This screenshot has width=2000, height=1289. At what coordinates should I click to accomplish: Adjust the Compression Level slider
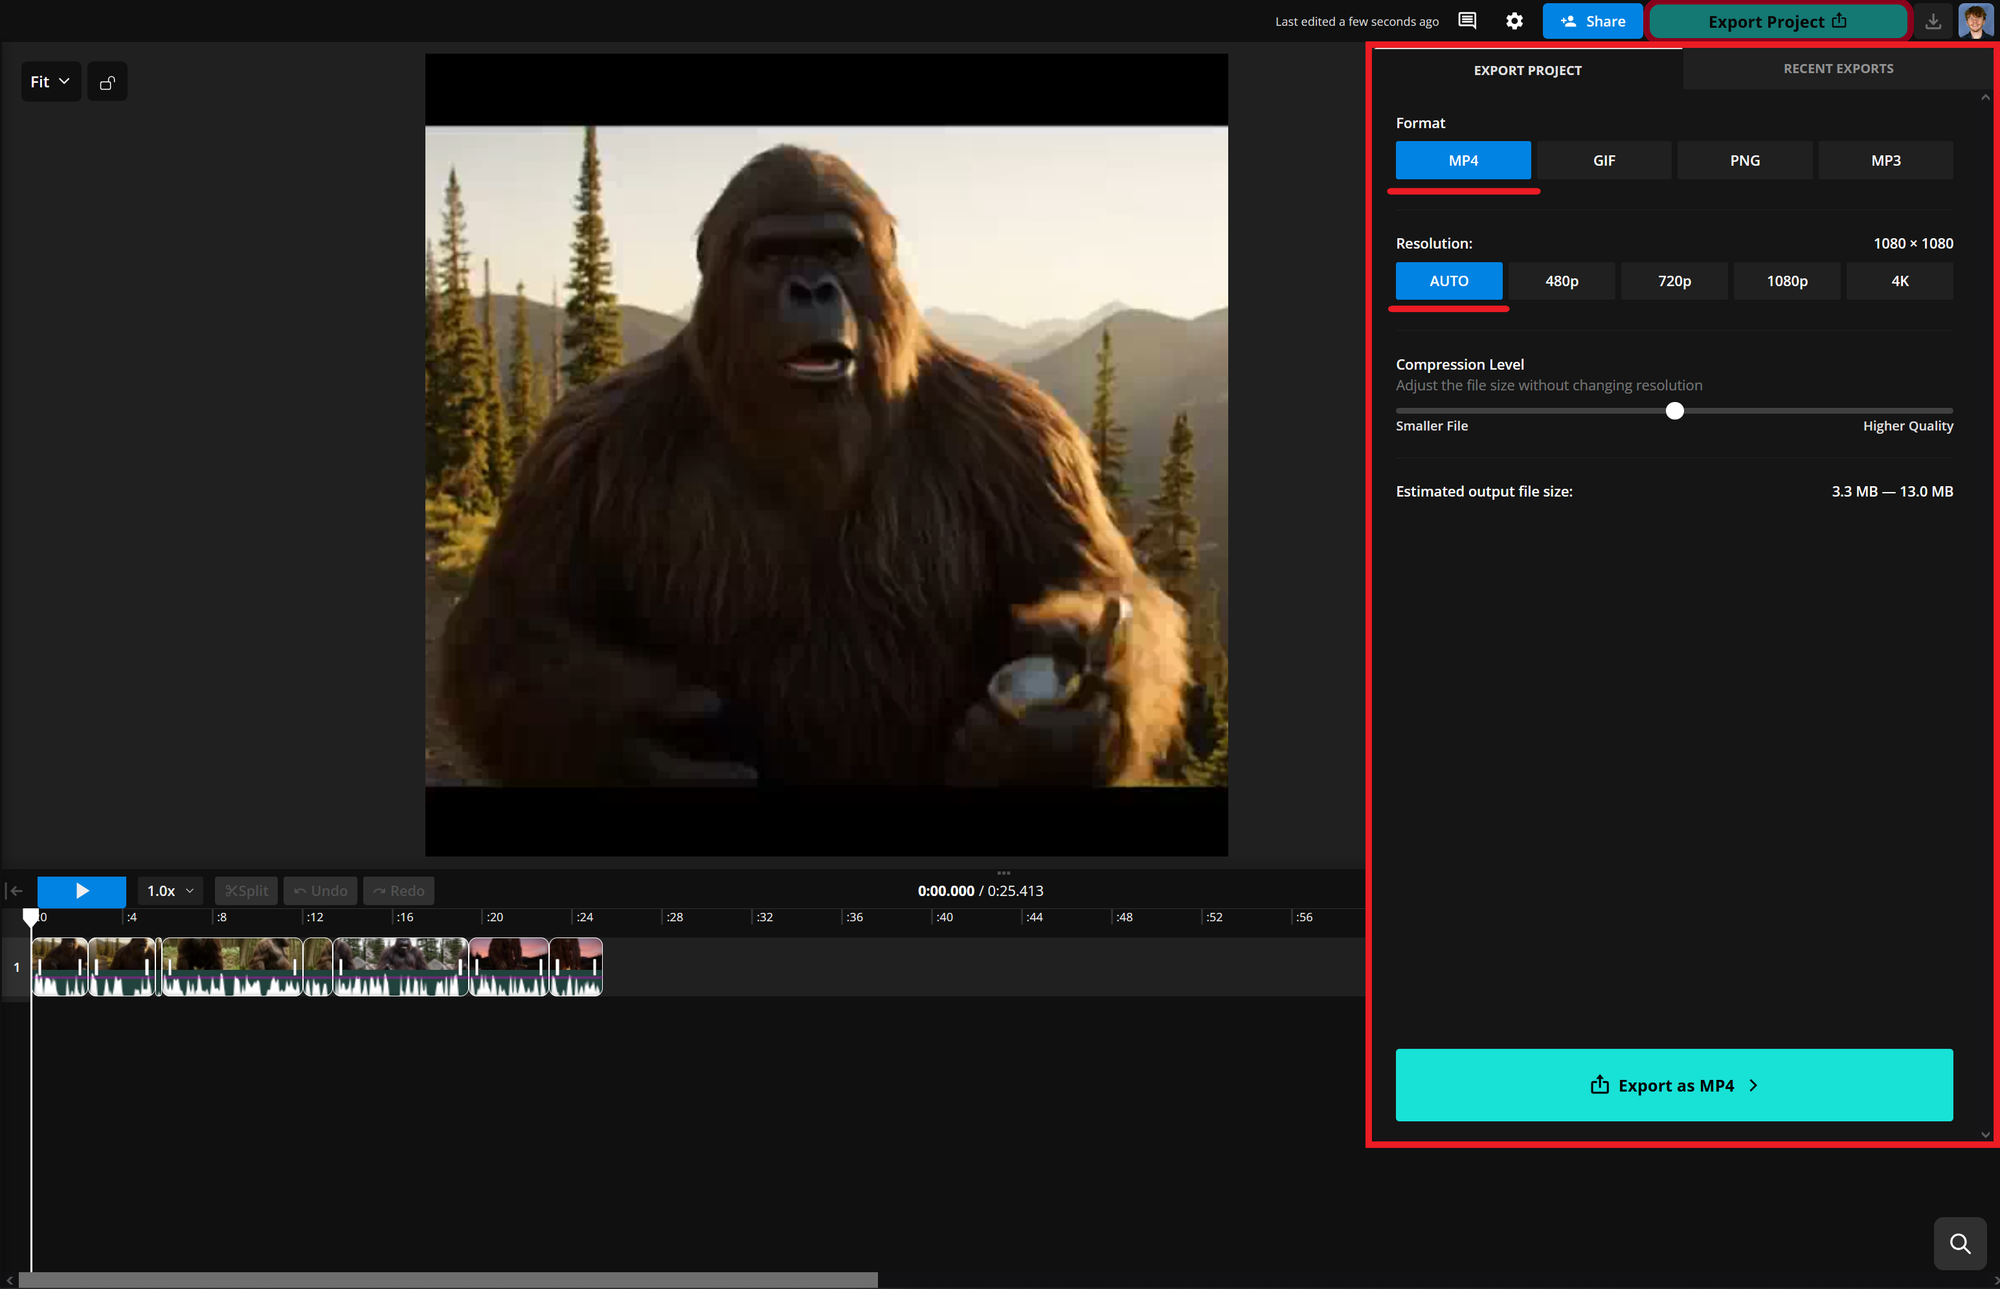point(1676,410)
